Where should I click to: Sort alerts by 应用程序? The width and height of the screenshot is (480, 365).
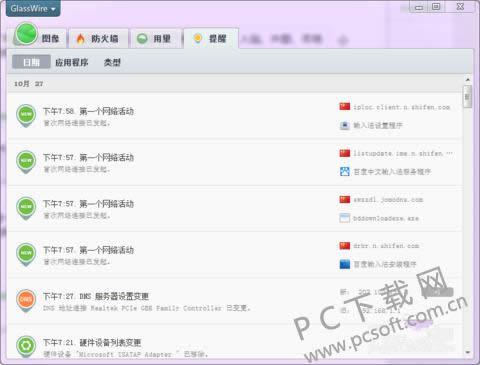coord(72,62)
